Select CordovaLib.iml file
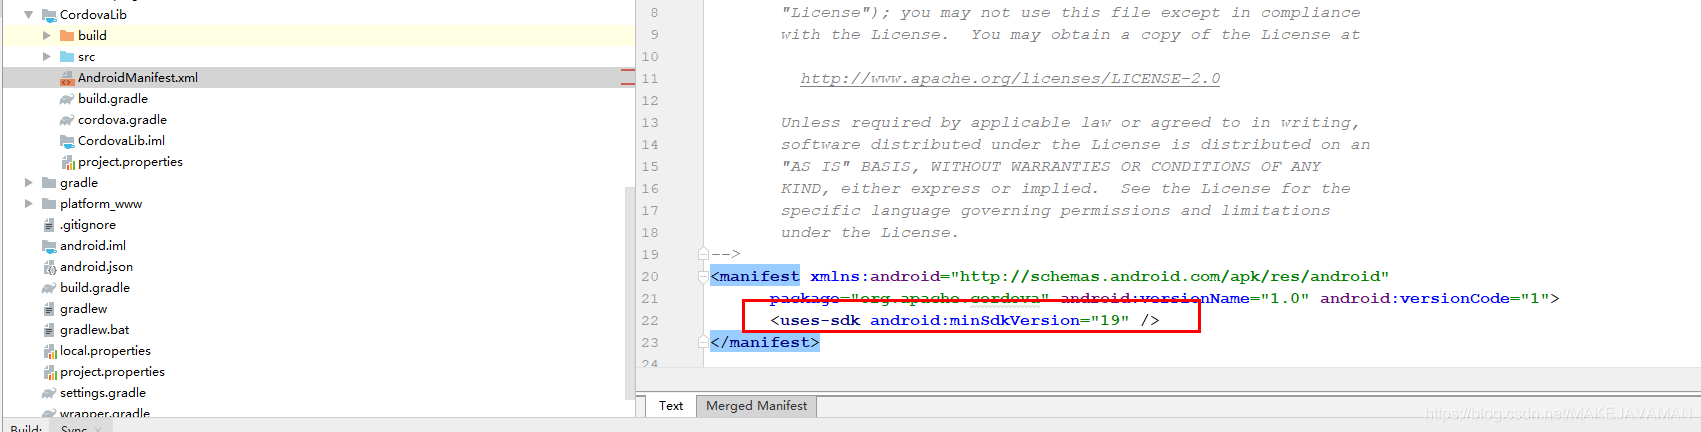 click(121, 140)
